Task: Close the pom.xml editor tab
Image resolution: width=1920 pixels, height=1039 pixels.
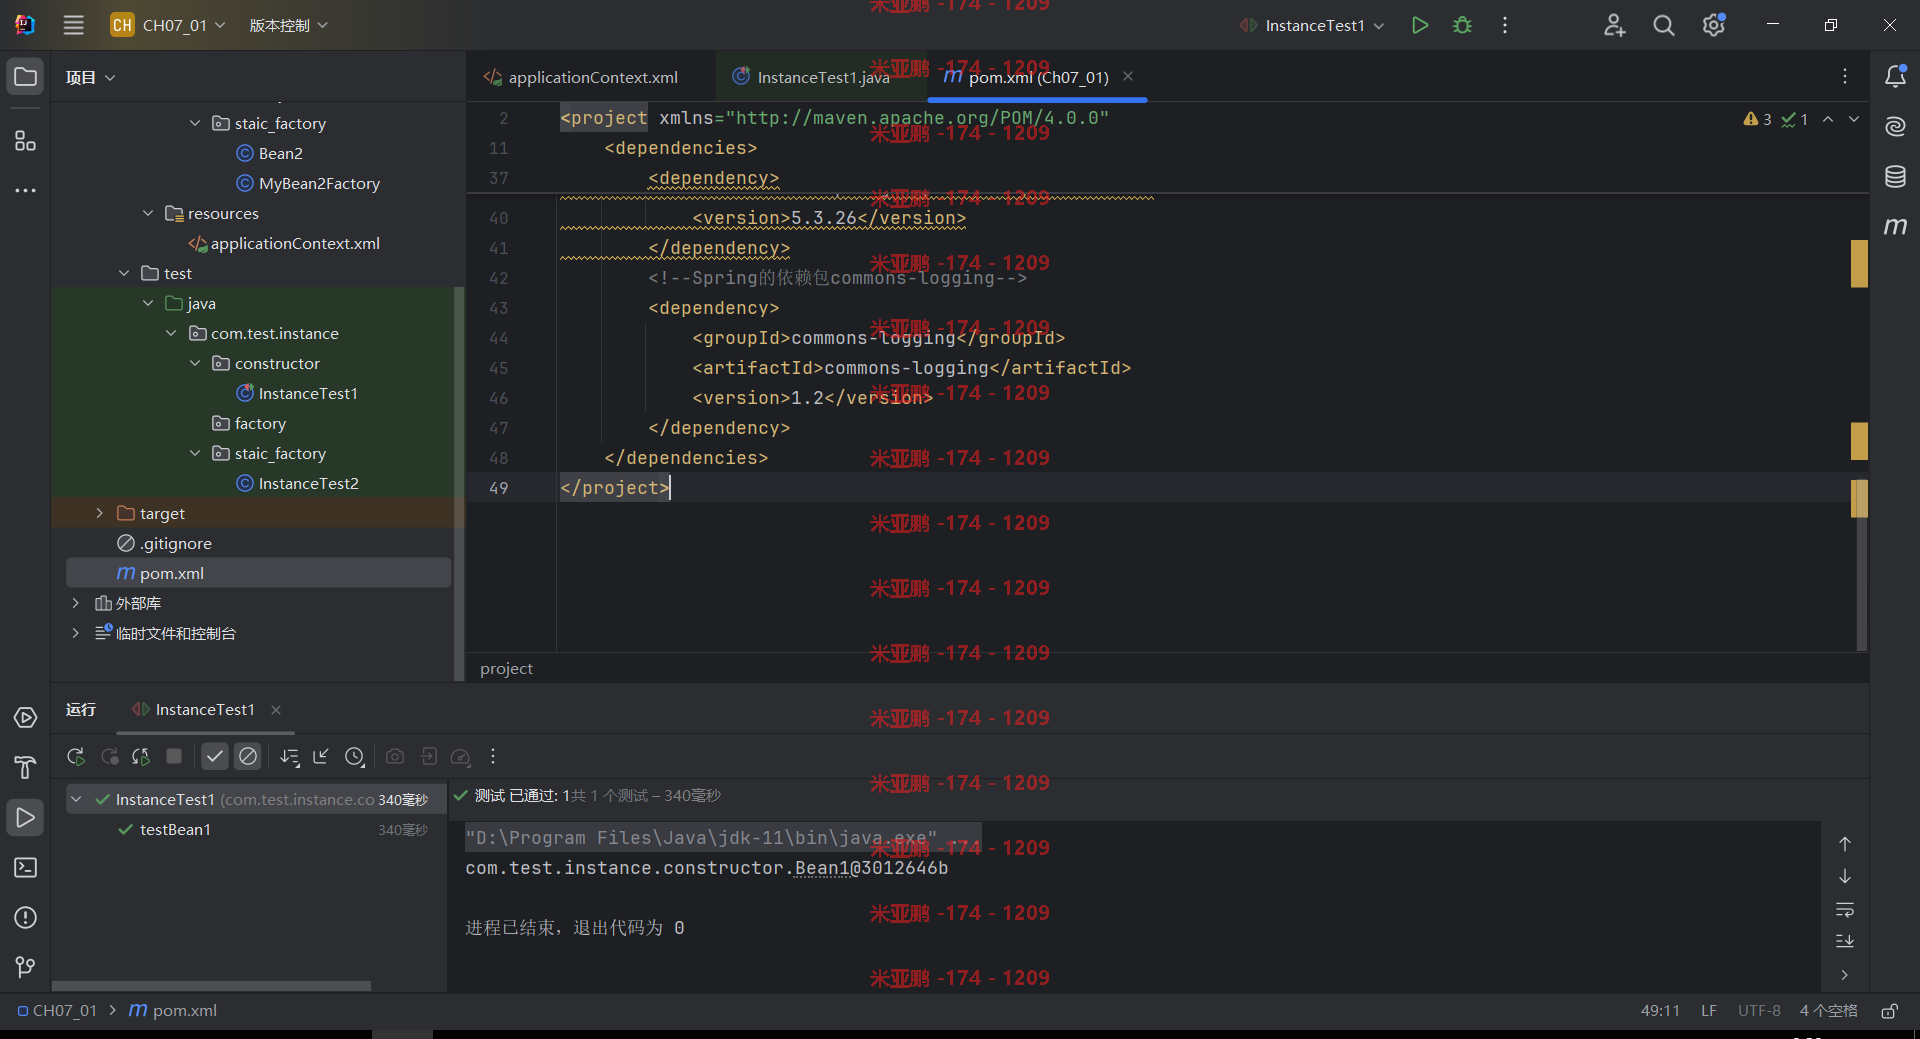Action: (1128, 76)
